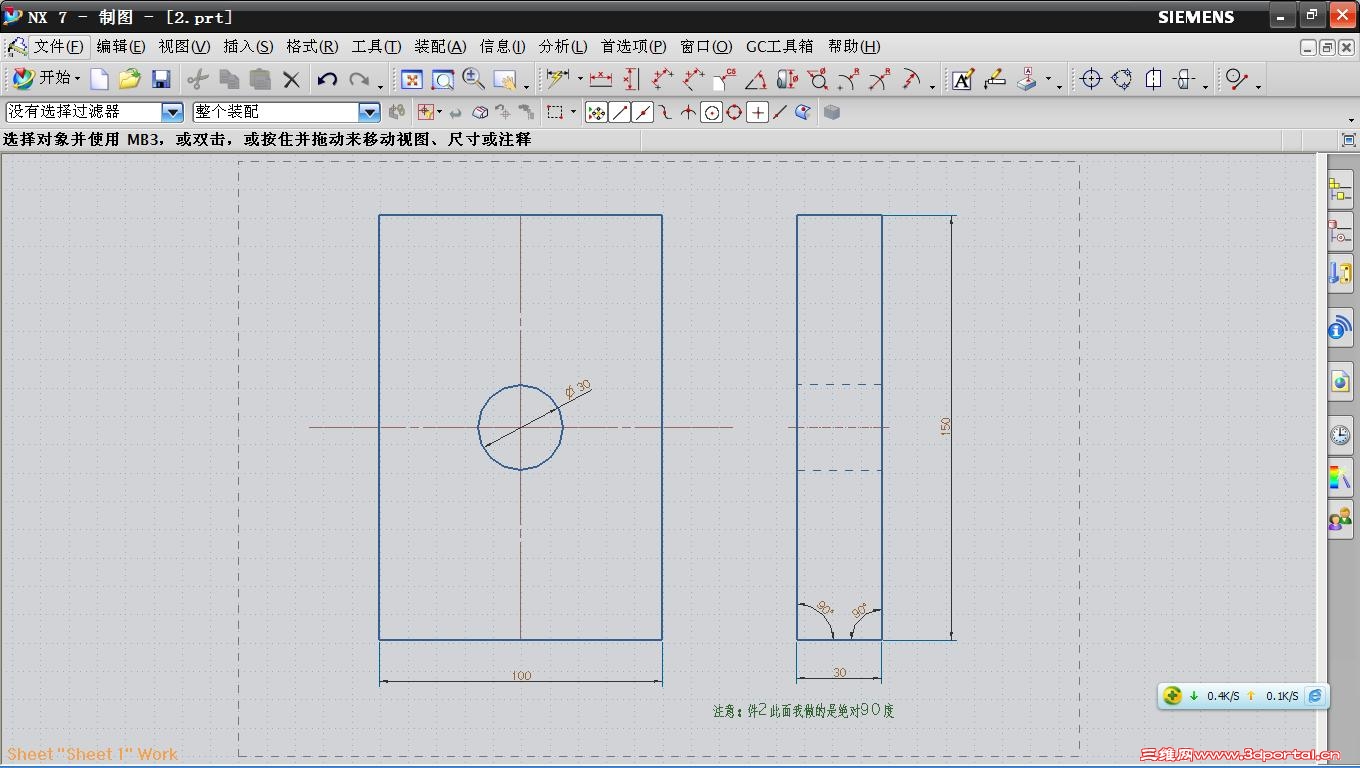Toggle the Control Point snap
Image resolution: width=1360 pixels, height=768 pixels.
(x=665, y=112)
